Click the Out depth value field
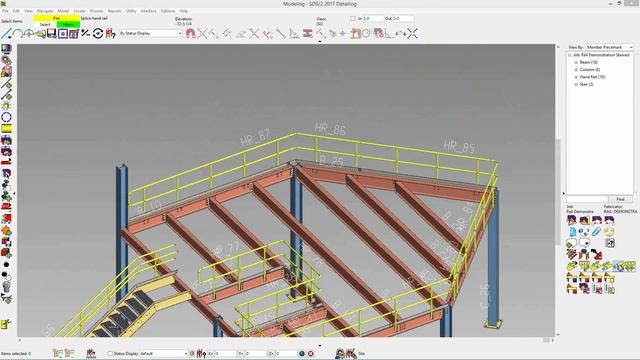This screenshot has width=640, height=360. pos(403,18)
